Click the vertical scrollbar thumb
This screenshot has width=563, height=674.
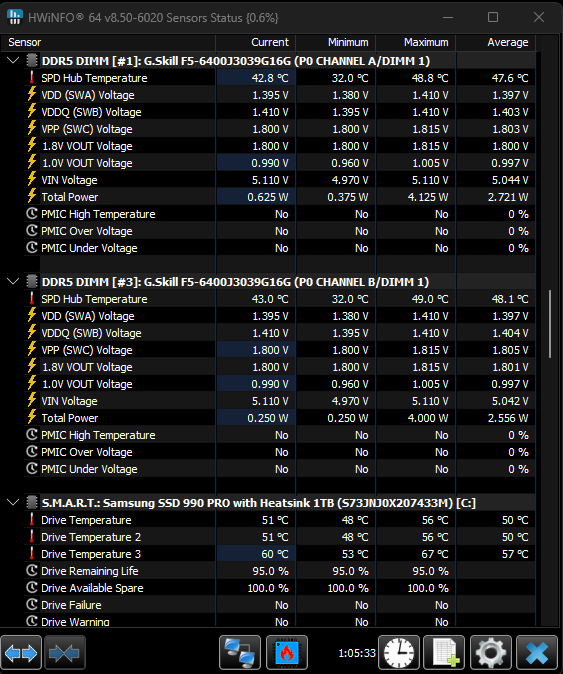(x=550, y=324)
